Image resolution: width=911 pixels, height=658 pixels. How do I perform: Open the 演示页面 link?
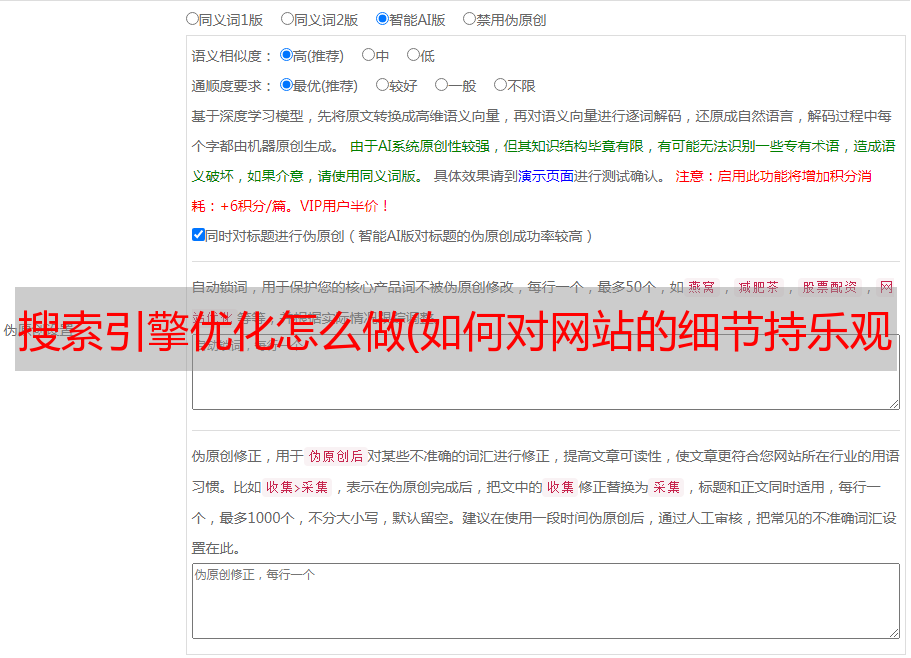point(546,176)
